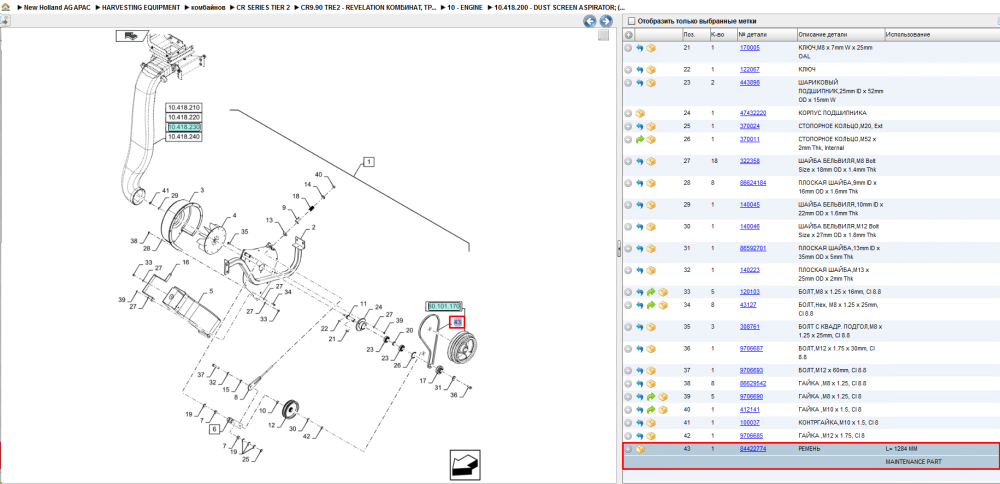Viewport: 1000px width, 484px height.
Task: Select callout 43 on the diagram
Action: pyautogui.click(x=457, y=322)
